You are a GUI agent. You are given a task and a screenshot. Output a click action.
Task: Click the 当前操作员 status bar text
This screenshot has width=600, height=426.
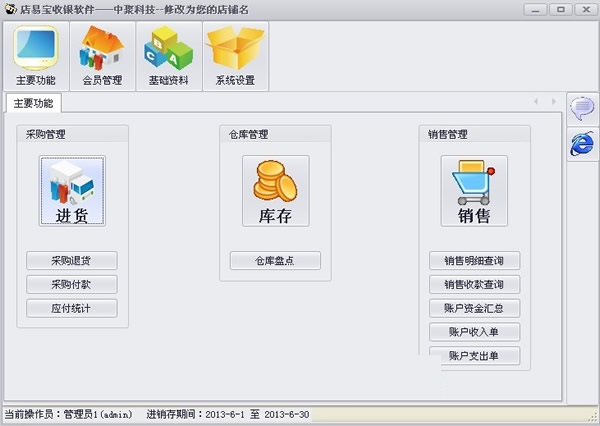(68, 414)
